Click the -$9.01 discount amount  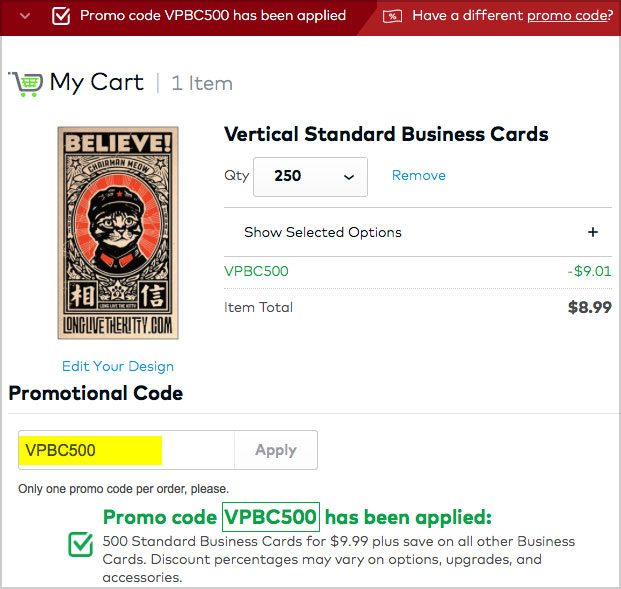click(589, 271)
